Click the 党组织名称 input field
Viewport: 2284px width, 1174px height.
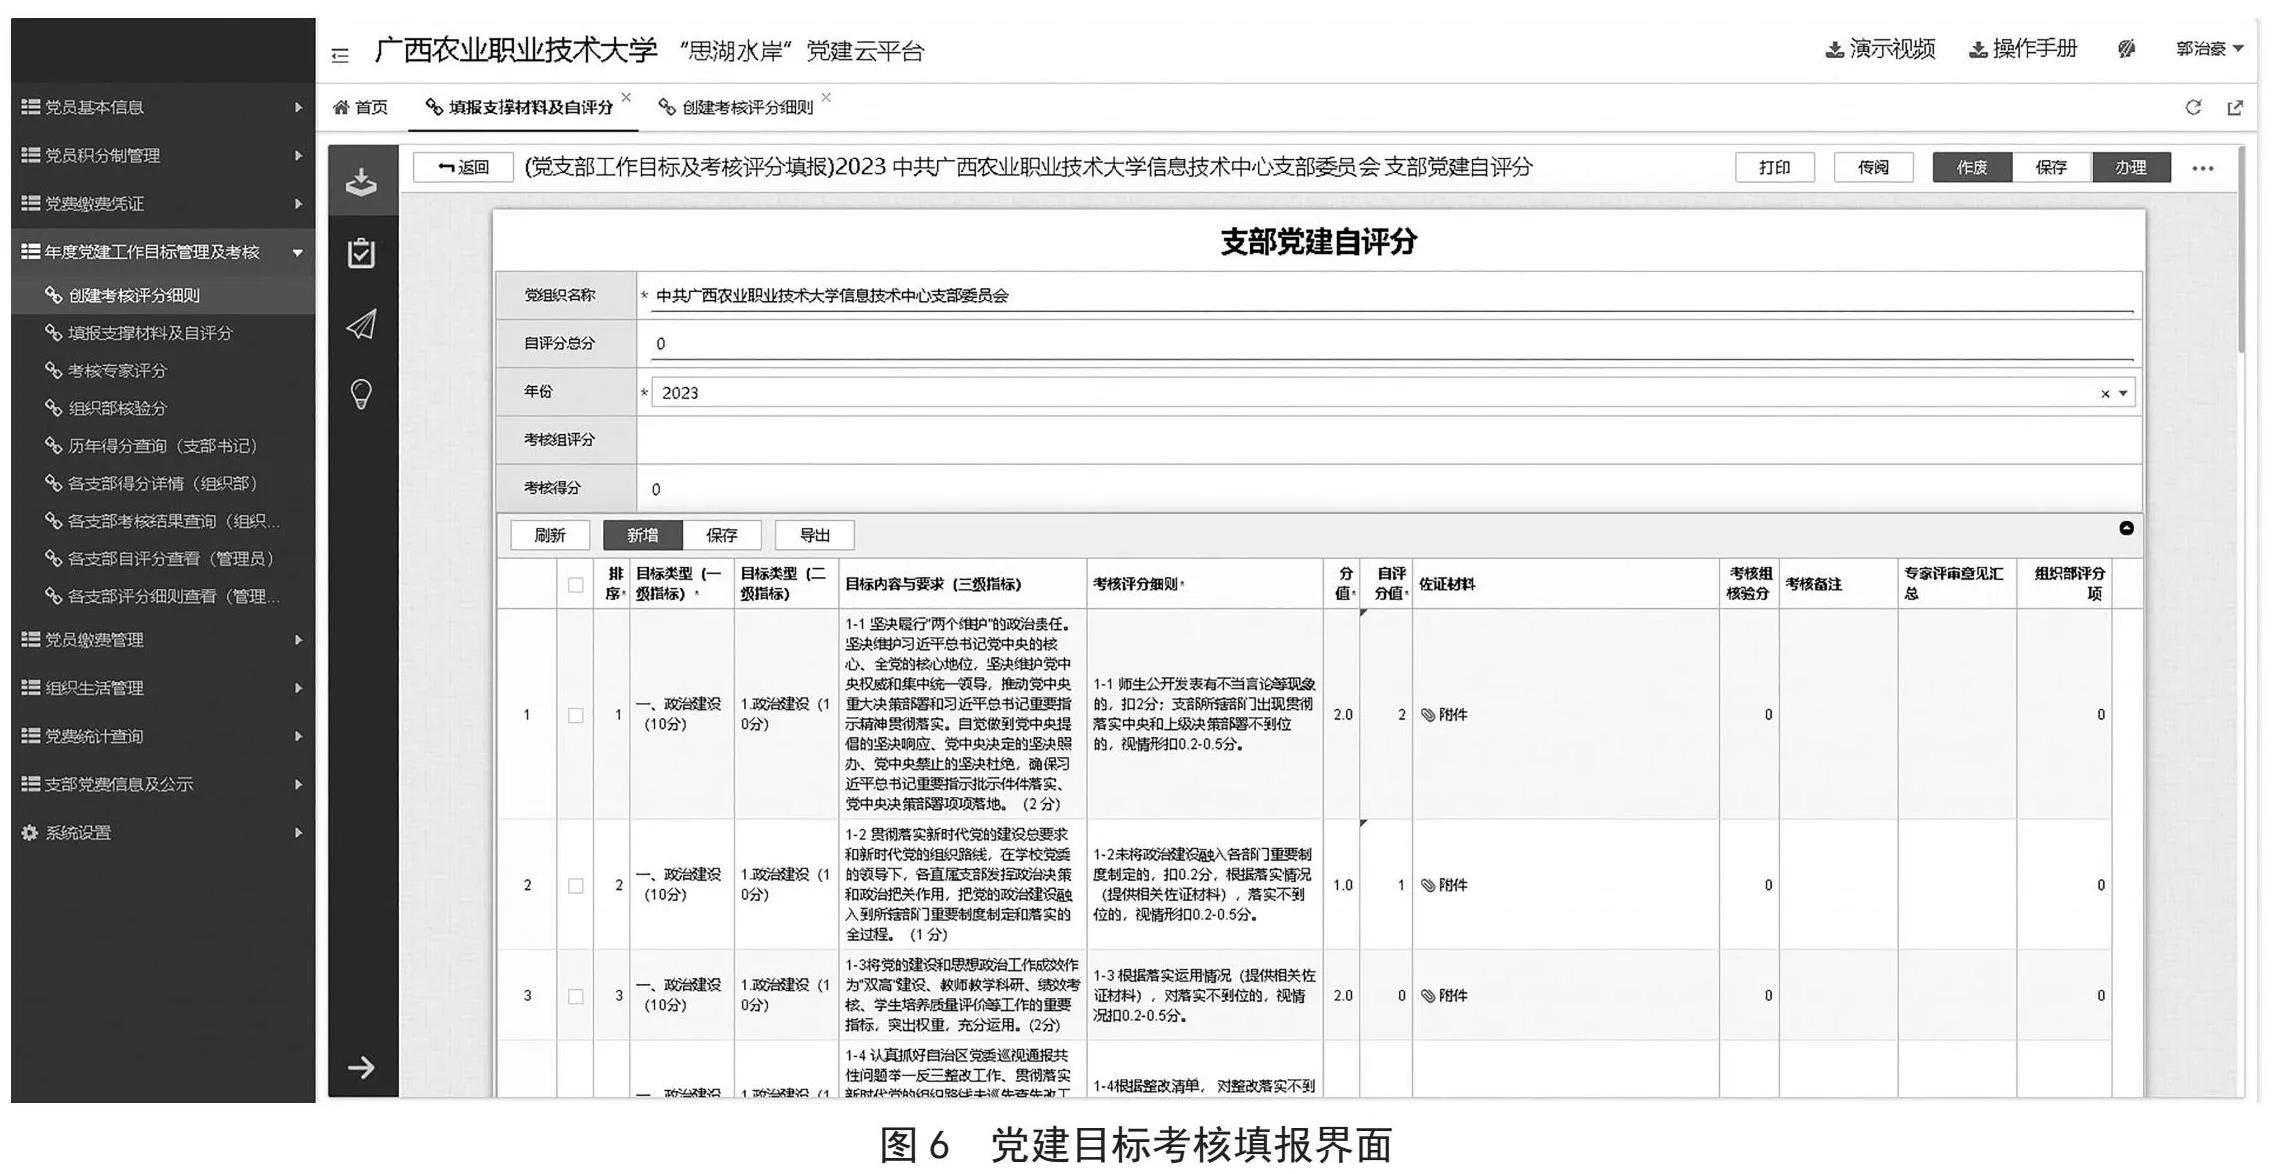pyautogui.click(x=1391, y=296)
